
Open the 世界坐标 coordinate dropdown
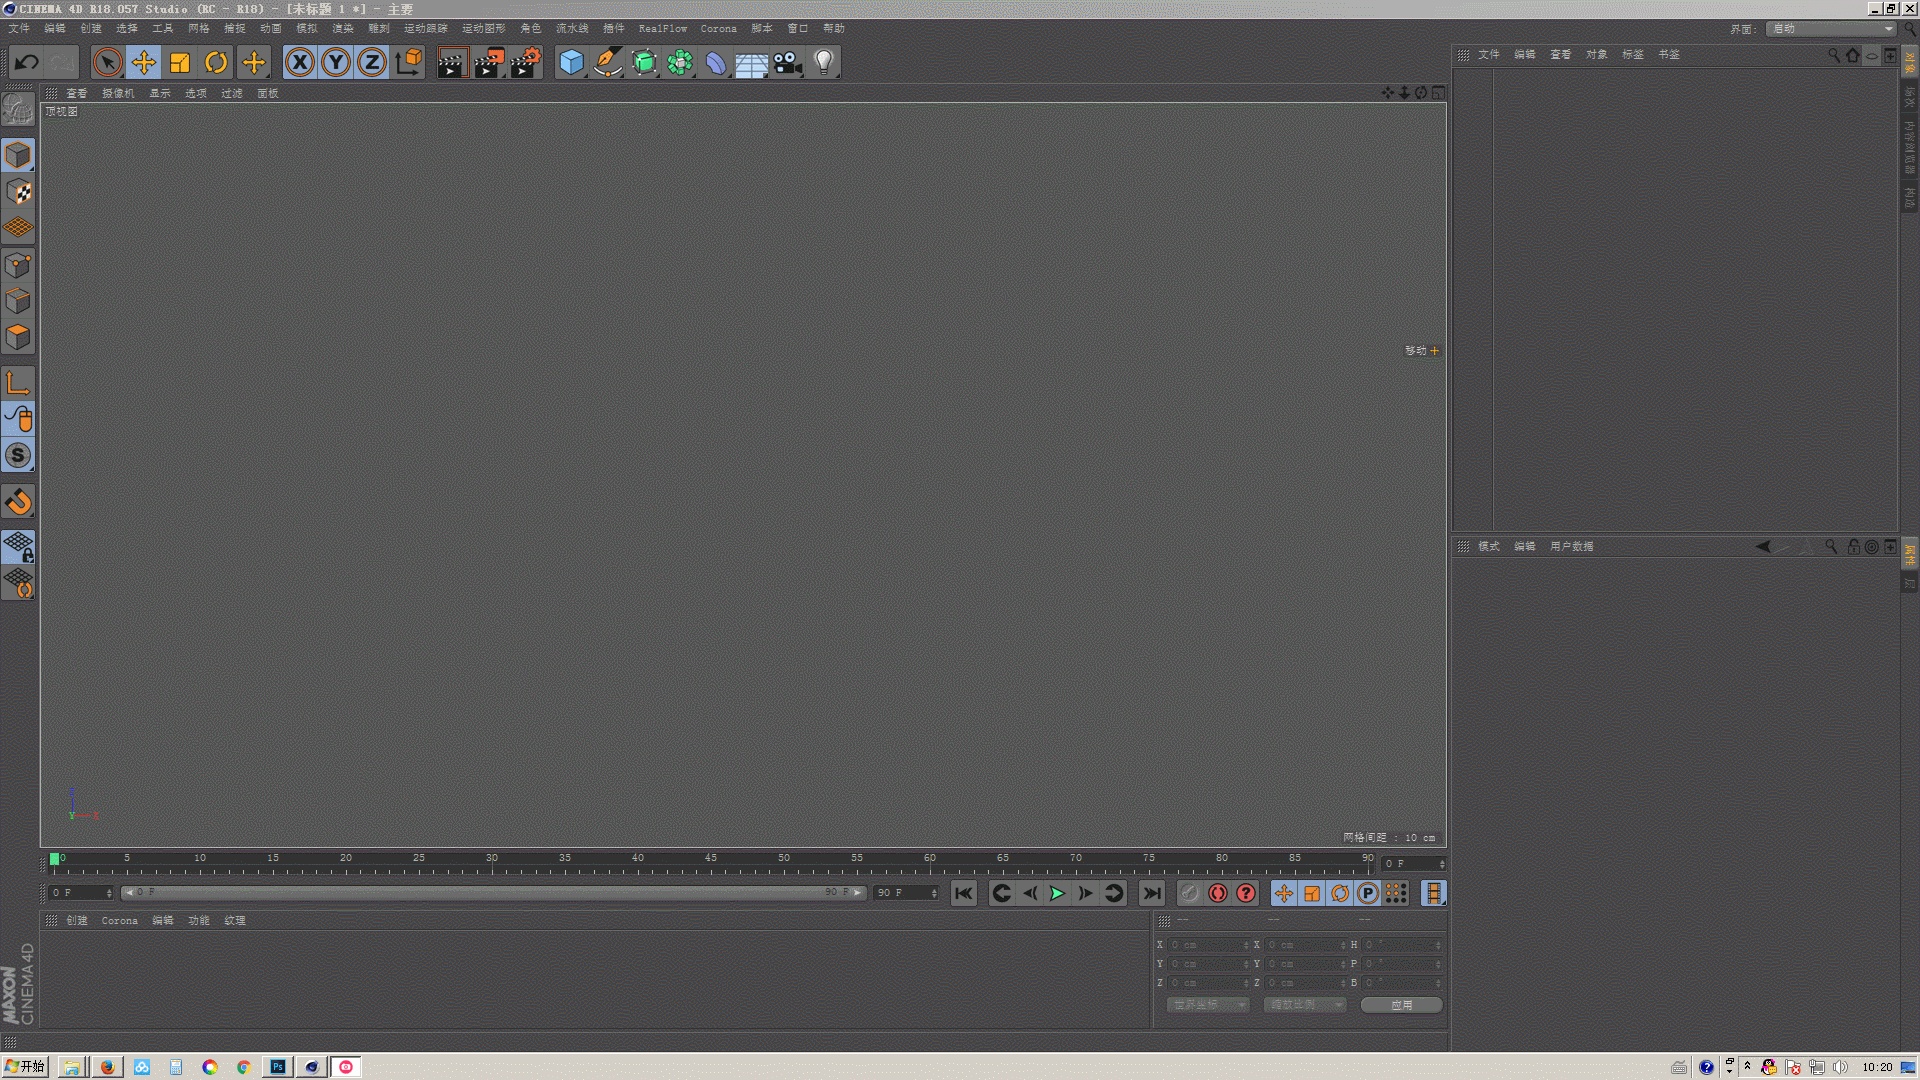tap(1207, 1005)
